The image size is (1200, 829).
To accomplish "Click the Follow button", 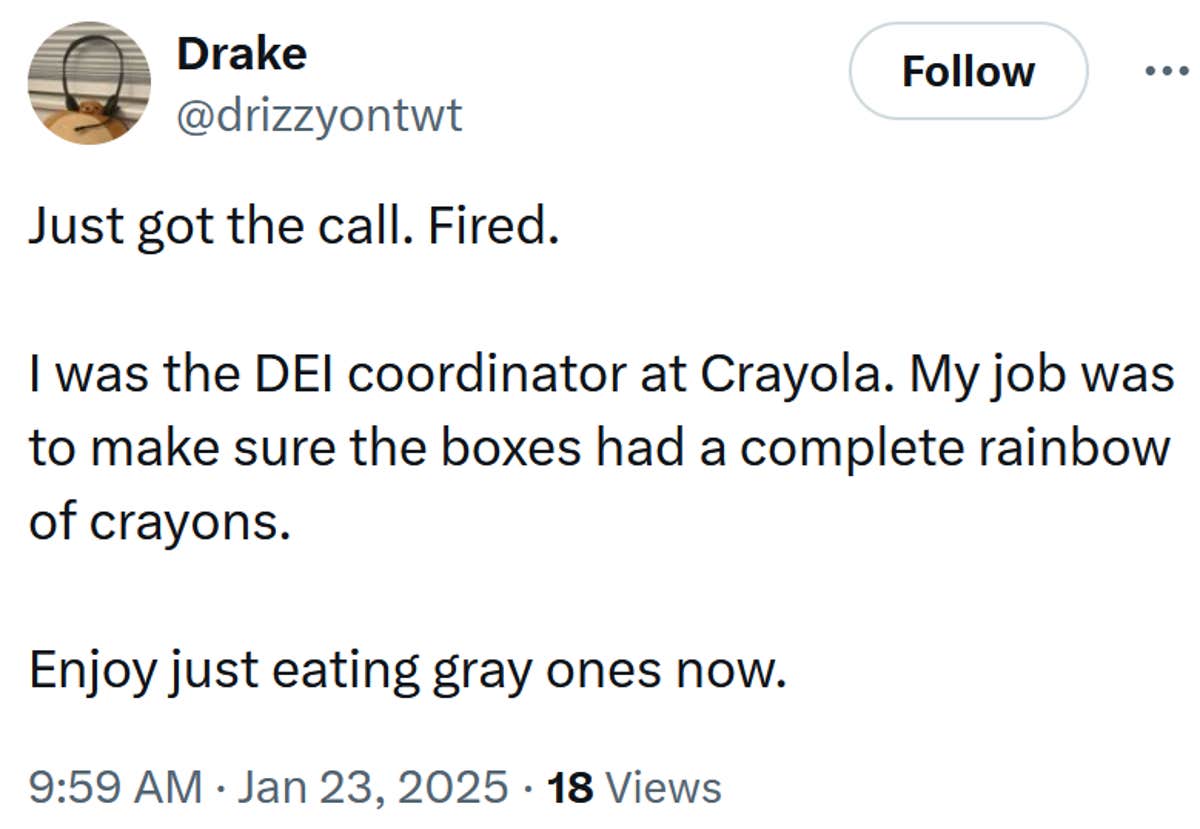I will coord(968,70).
